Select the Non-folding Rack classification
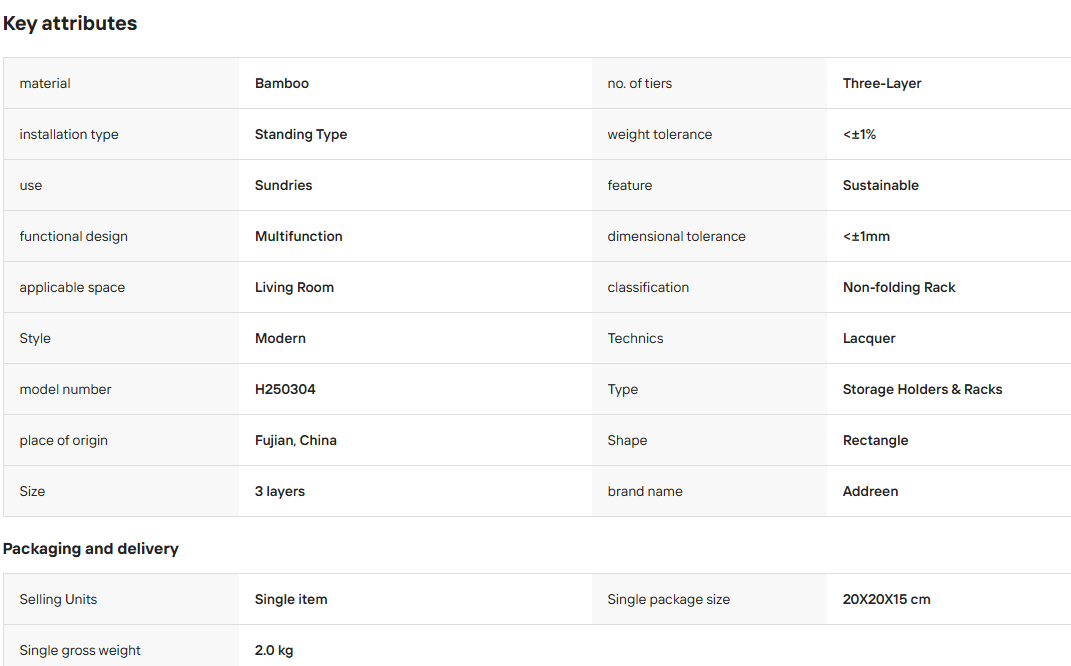This screenshot has width=1071, height=666. 899,288
